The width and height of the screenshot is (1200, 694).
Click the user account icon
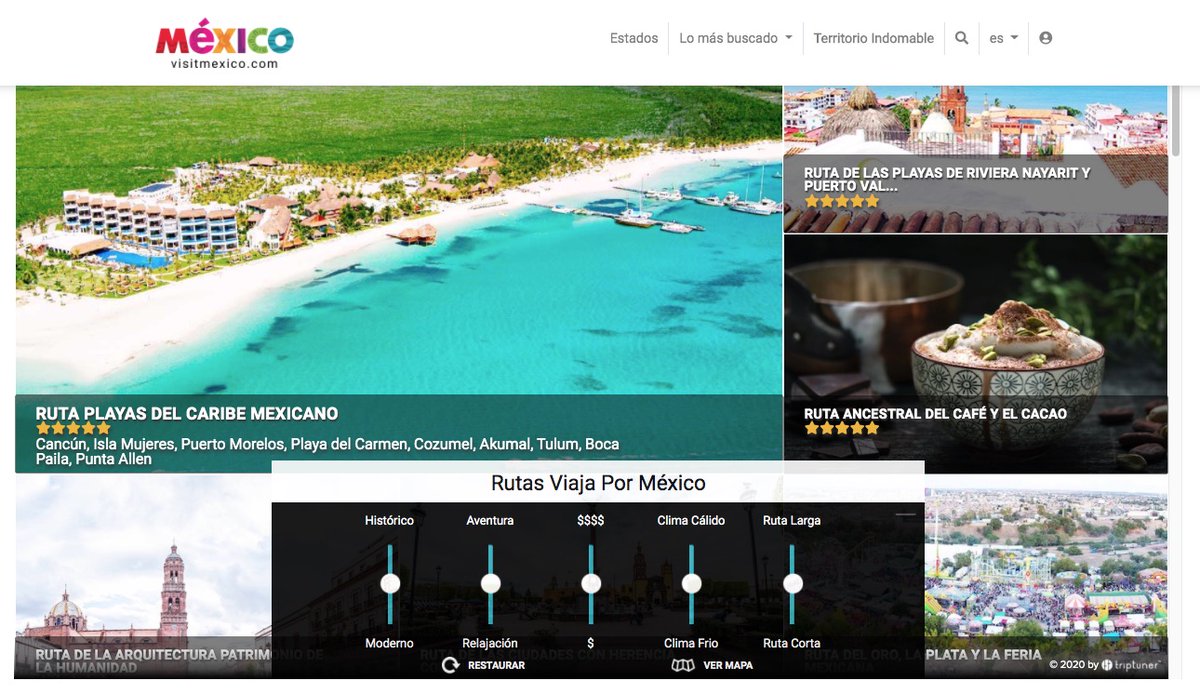point(1045,37)
